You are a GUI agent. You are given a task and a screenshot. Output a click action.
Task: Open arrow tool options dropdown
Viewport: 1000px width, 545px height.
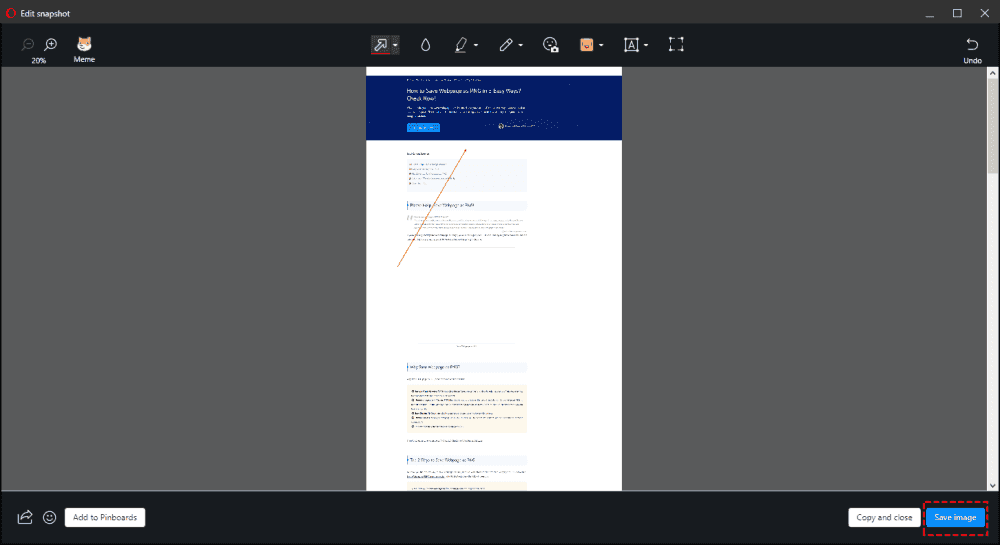[395, 45]
